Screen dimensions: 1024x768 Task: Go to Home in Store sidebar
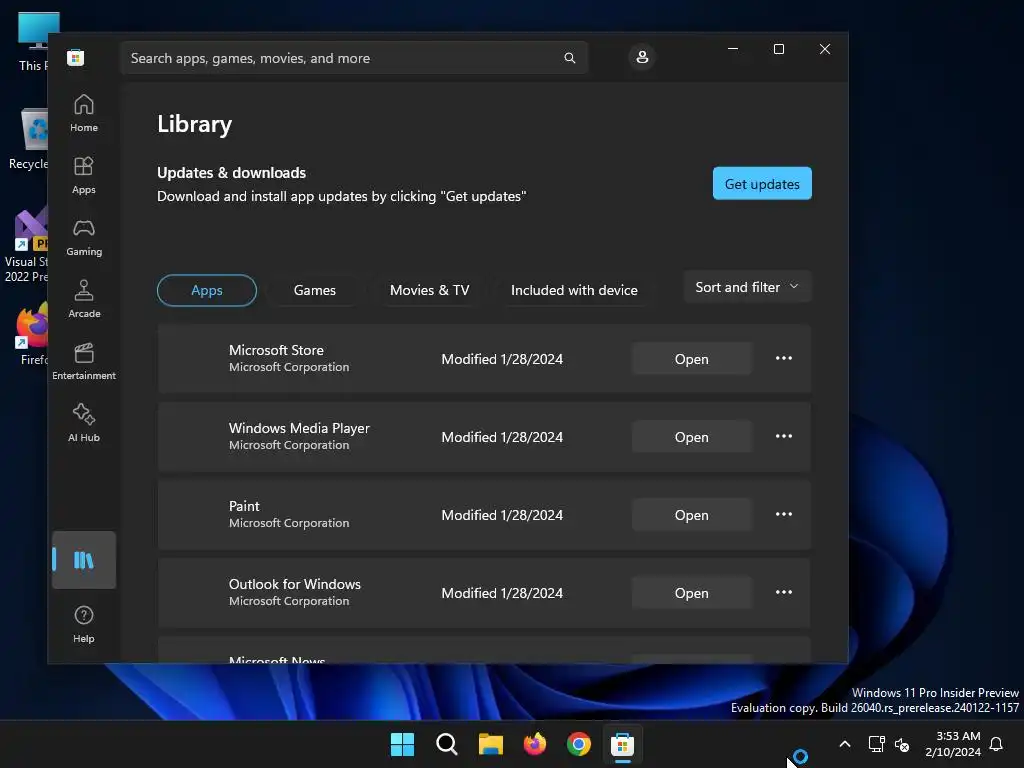(x=84, y=113)
